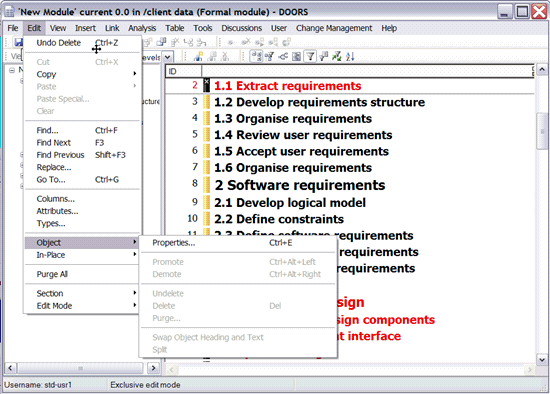Open the User menu
Image resolution: width=550 pixels, height=394 pixels.
tap(279, 28)
